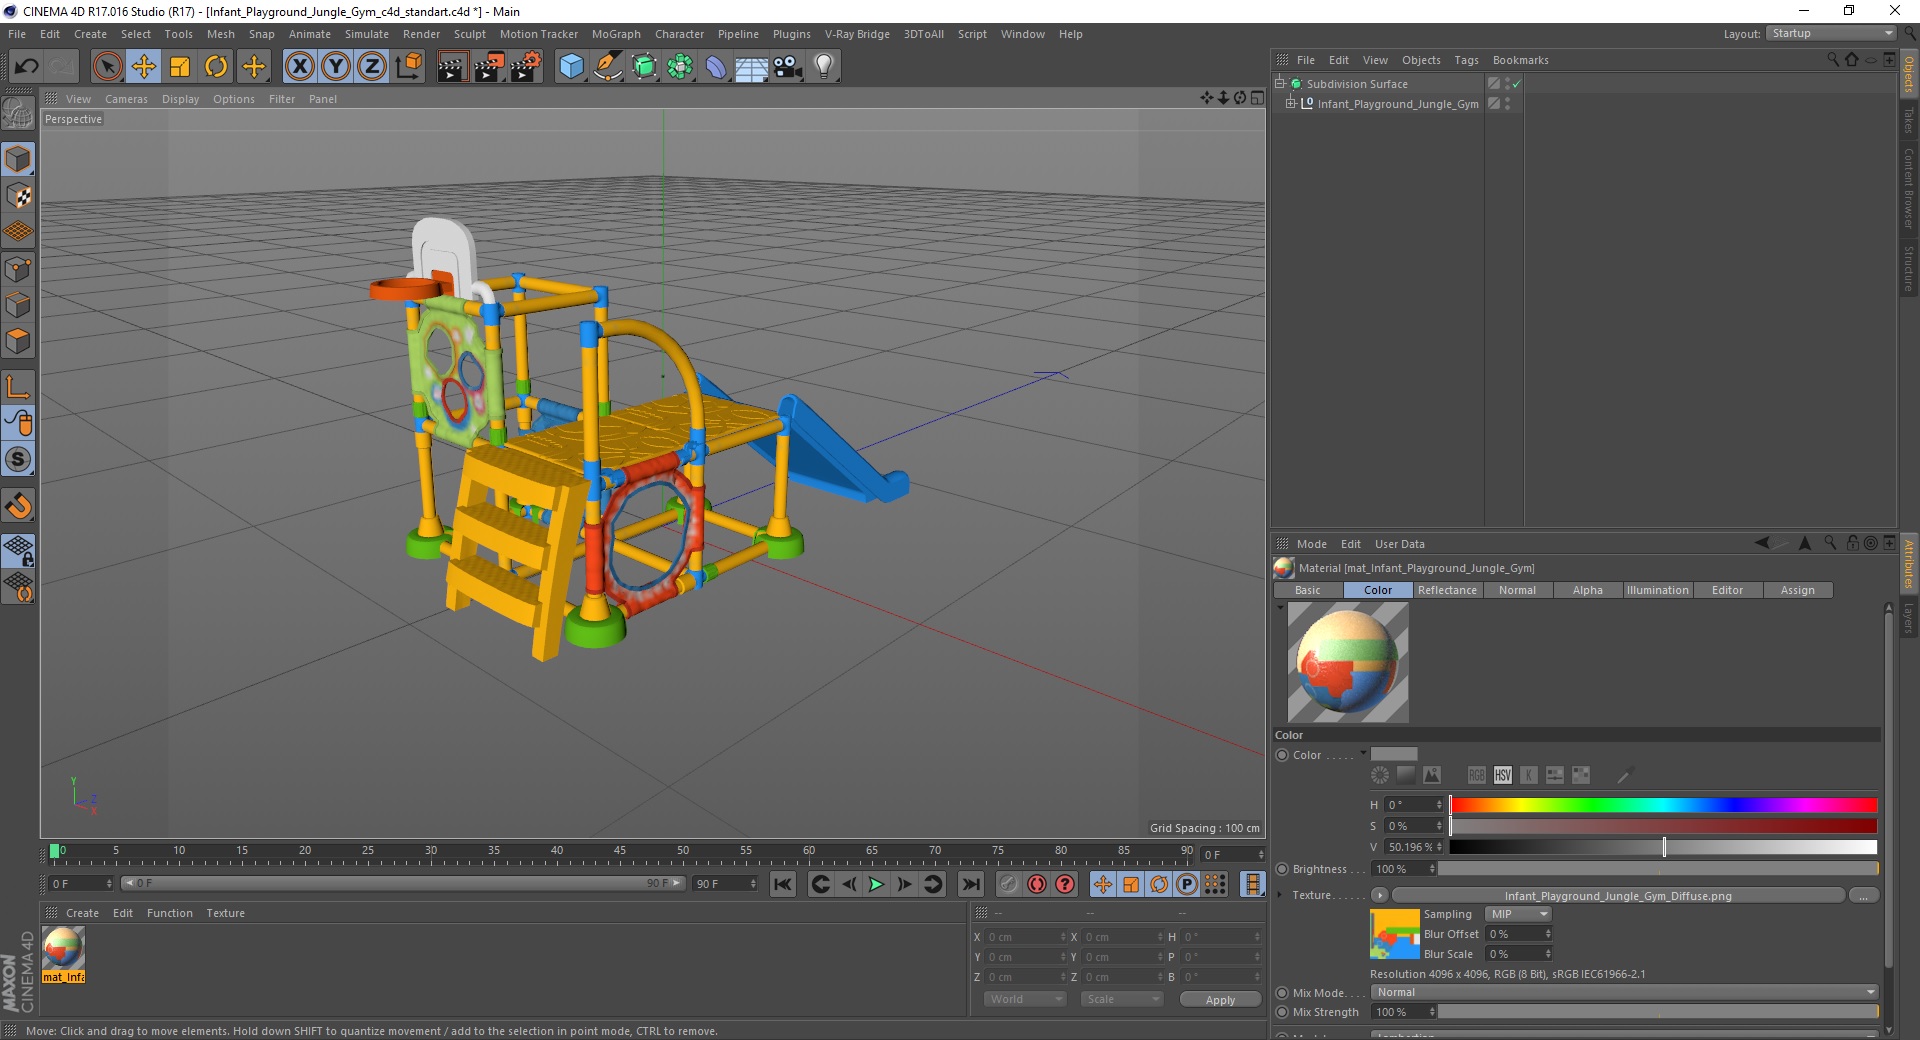Open the viewport Cameras menu
Screen dimensions: 1920x1040
(x=126, y=99)
